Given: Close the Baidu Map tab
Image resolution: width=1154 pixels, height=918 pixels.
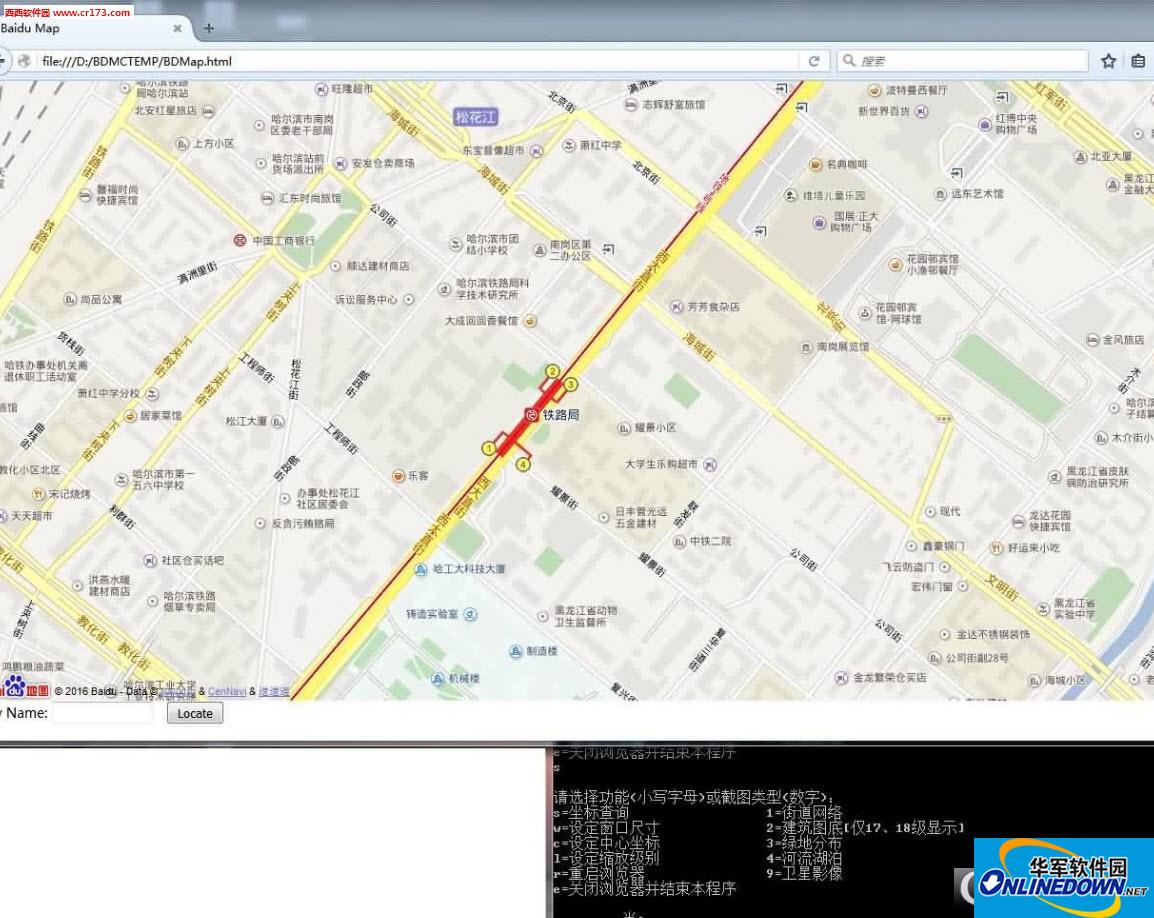Looking at the screenshot, I should pyautogui.click(x=177, y=28).
